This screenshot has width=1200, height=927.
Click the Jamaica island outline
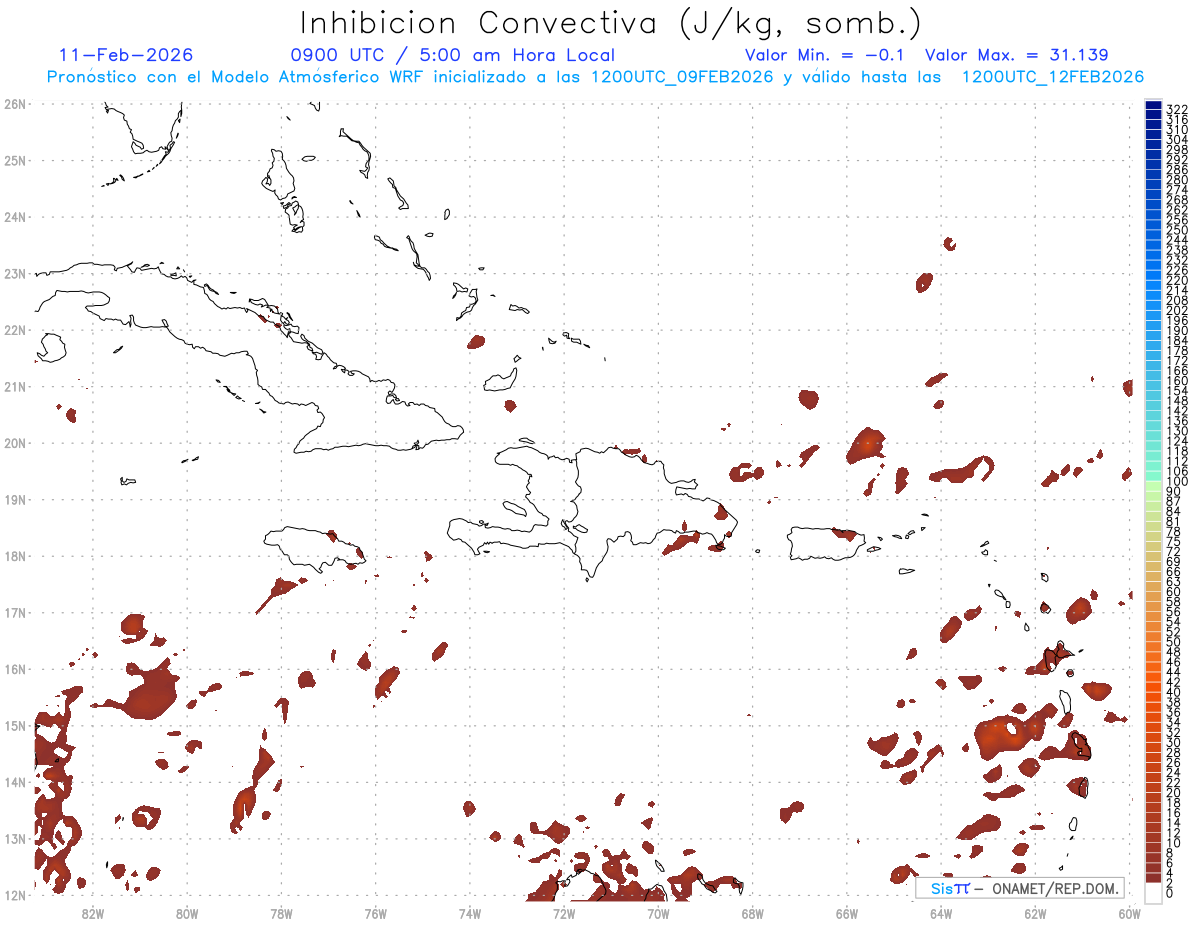(313, 548)
